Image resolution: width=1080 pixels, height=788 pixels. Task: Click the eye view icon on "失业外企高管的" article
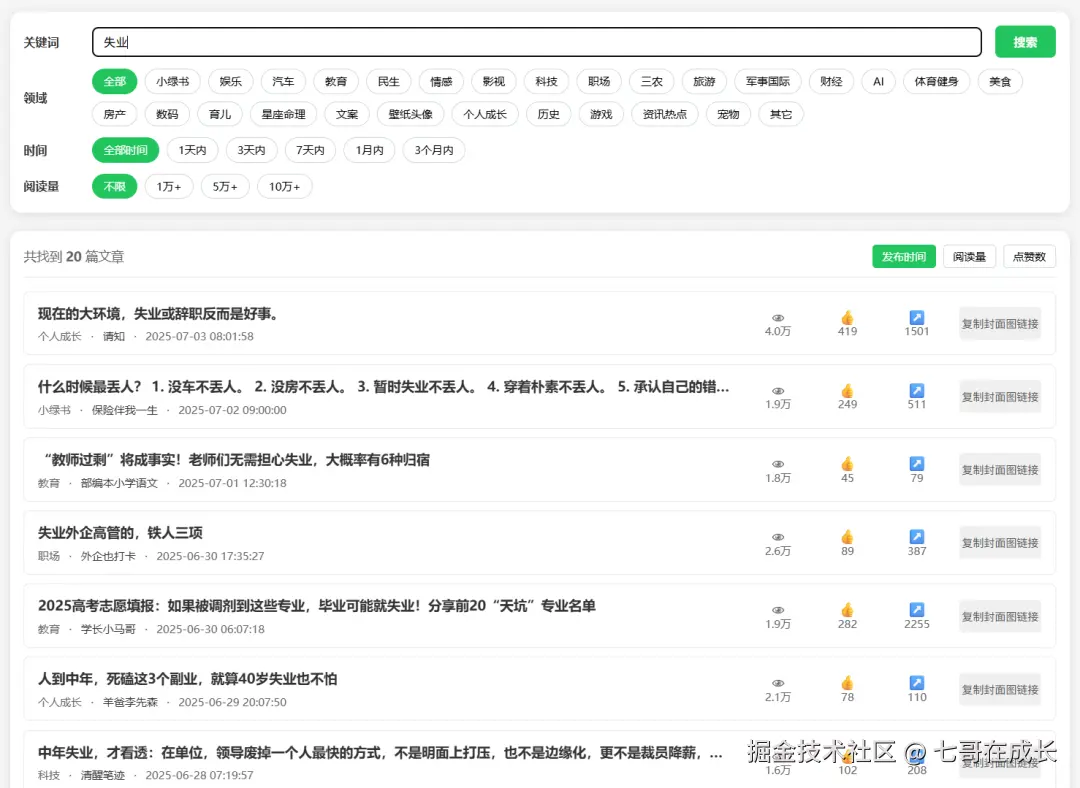[778, 537]
